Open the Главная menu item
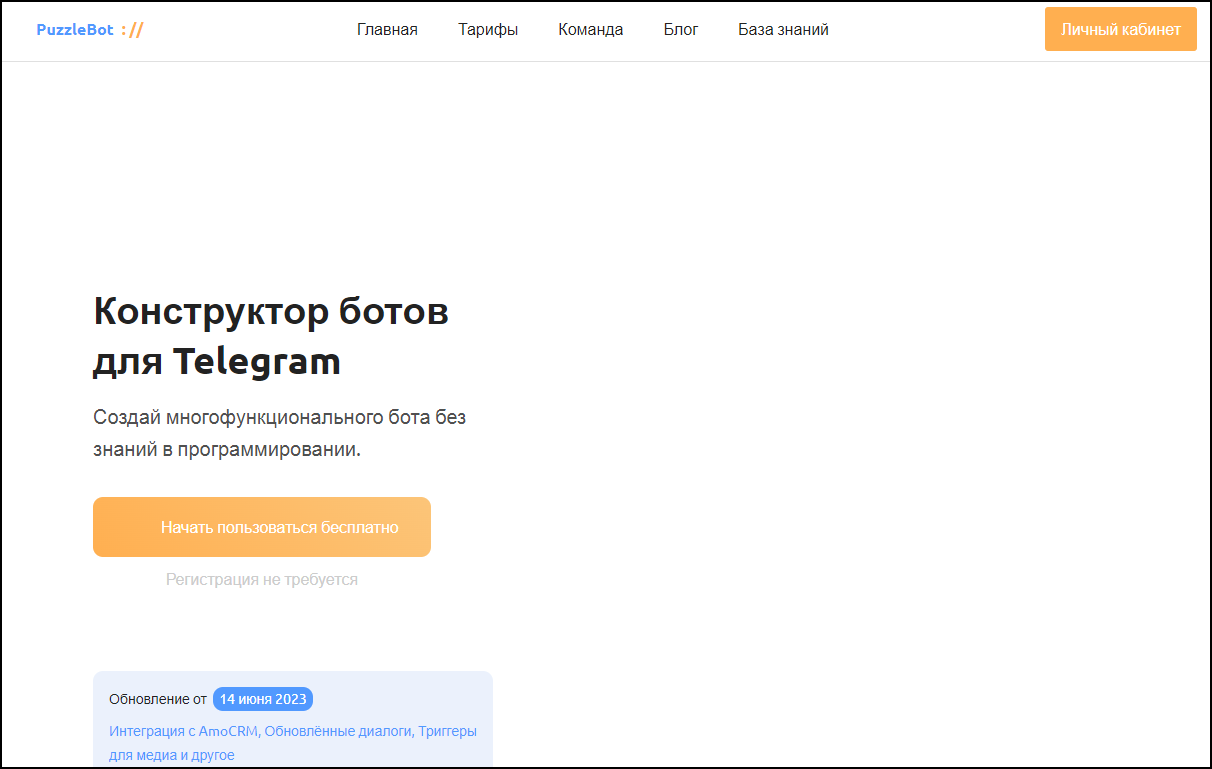 click(x=387, y=30)
